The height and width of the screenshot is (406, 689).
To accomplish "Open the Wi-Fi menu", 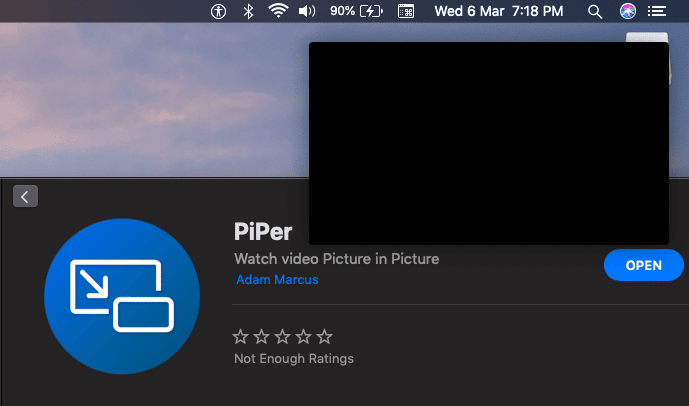I will 278,11.
